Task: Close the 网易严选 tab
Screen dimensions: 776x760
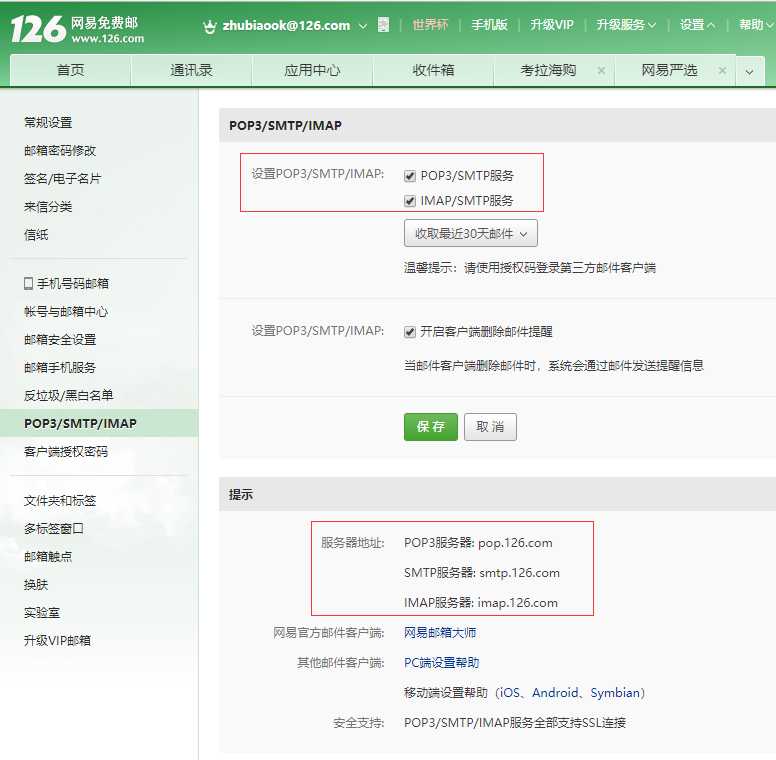Action: (722, 71)
